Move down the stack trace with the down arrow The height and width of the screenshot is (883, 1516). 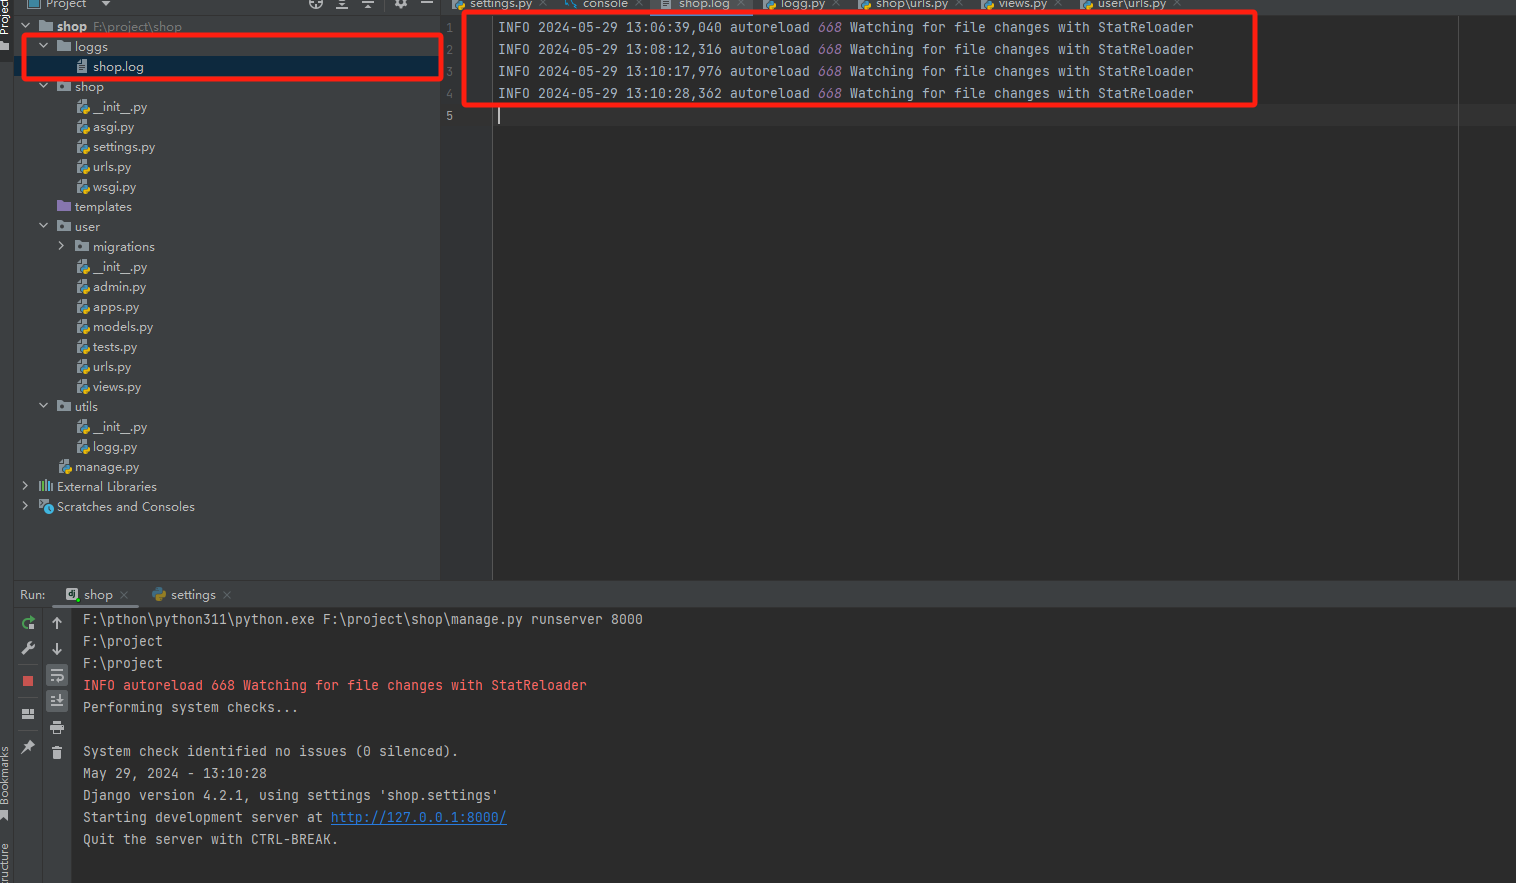pyautogui.click(x=57, y=649)
